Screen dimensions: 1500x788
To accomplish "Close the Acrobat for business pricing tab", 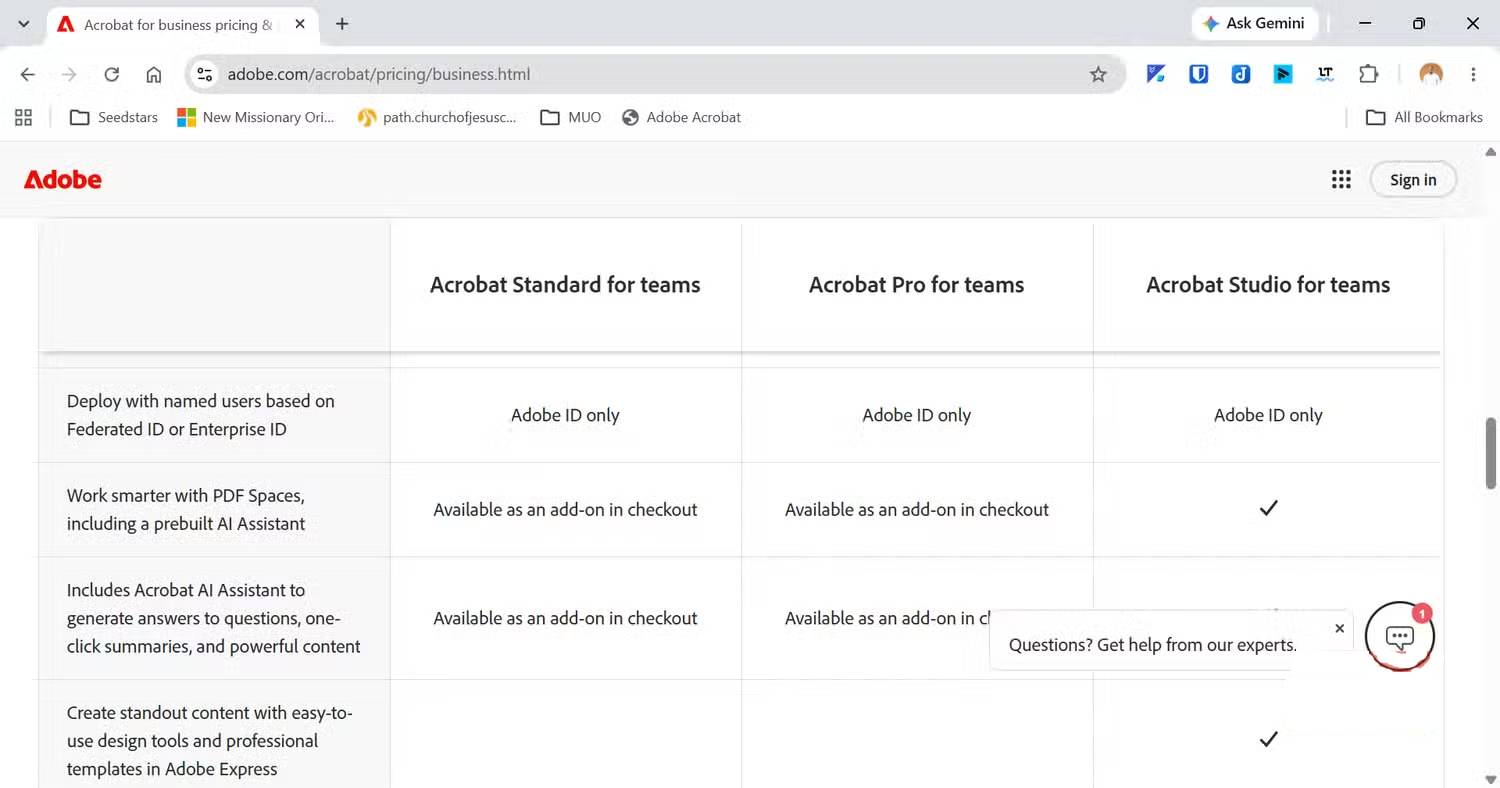I will pos(300,24).
